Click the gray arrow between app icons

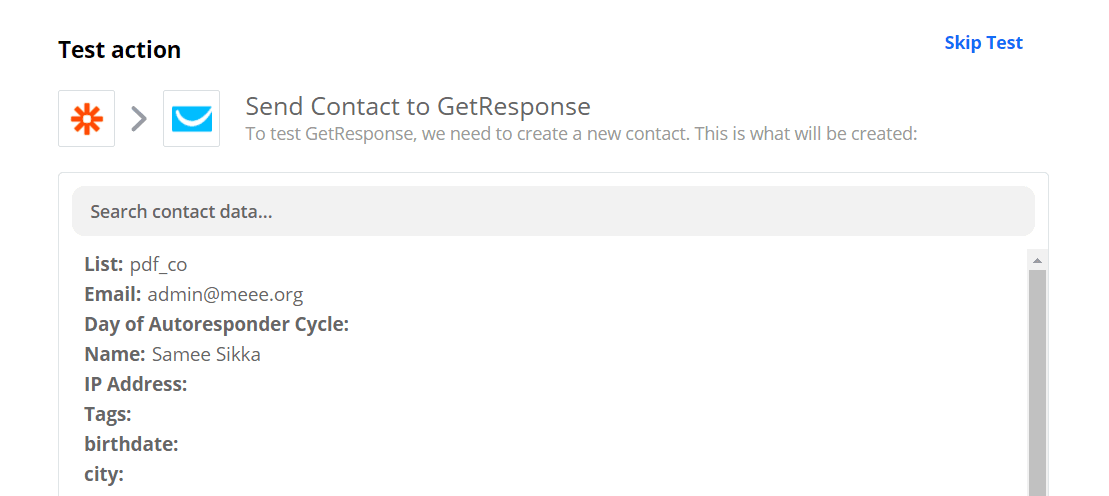[139, 119]
